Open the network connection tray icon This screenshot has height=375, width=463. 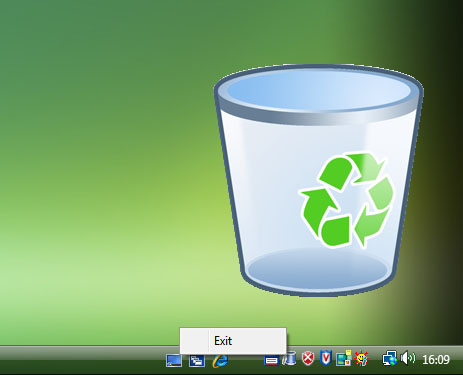click(390, 359)
